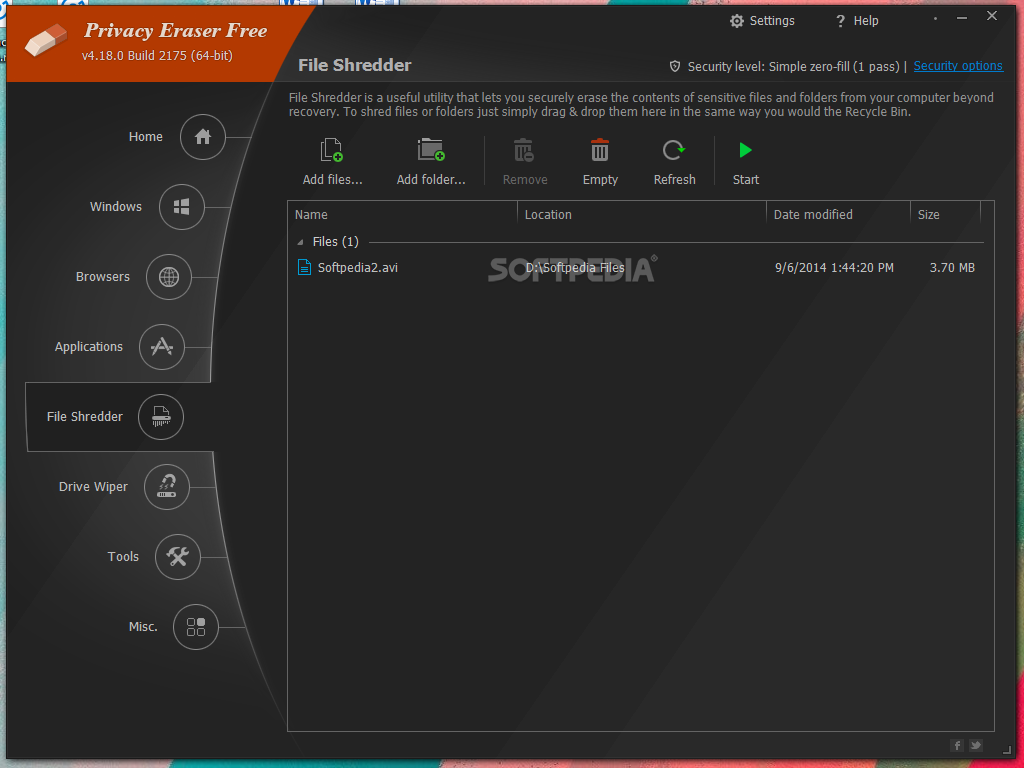Screen dimensions: 1024x768
Task: Open the Tools wrench icon
Action: (x=178, y=556)
